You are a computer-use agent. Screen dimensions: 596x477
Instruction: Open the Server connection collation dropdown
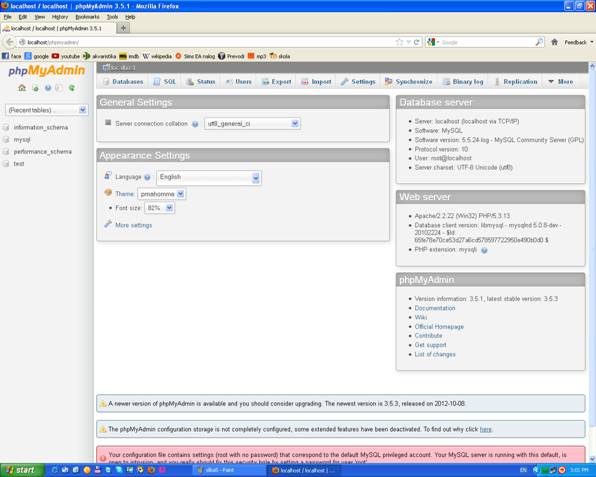(252, 124)
